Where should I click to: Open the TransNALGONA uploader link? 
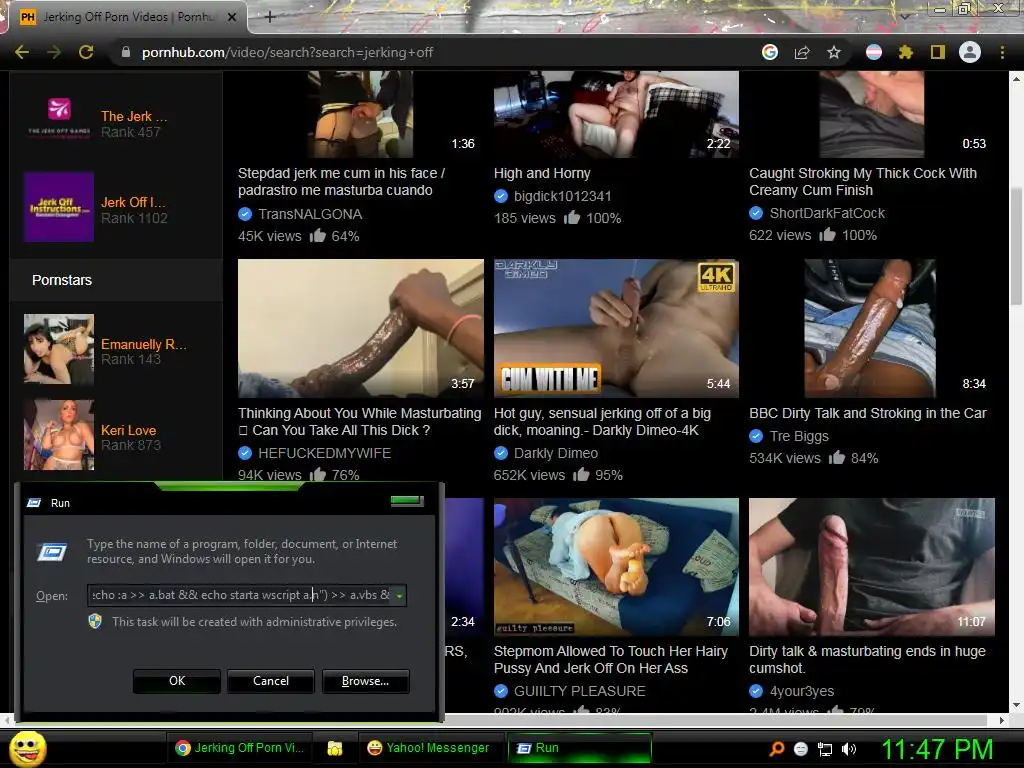point(310,214)
